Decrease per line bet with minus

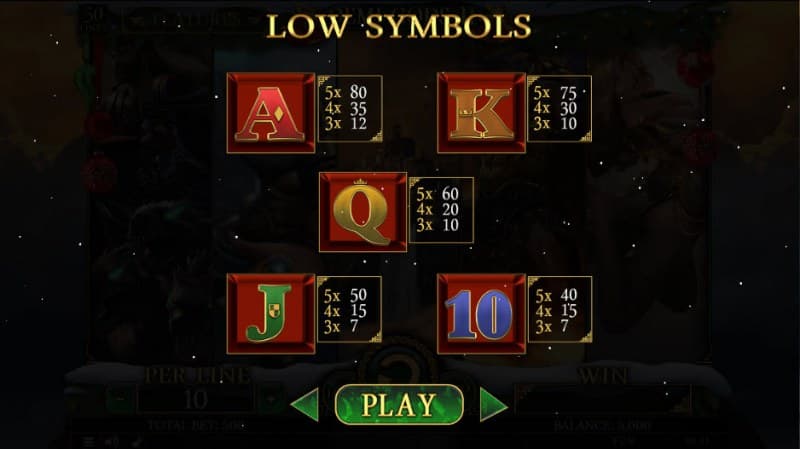120,400
